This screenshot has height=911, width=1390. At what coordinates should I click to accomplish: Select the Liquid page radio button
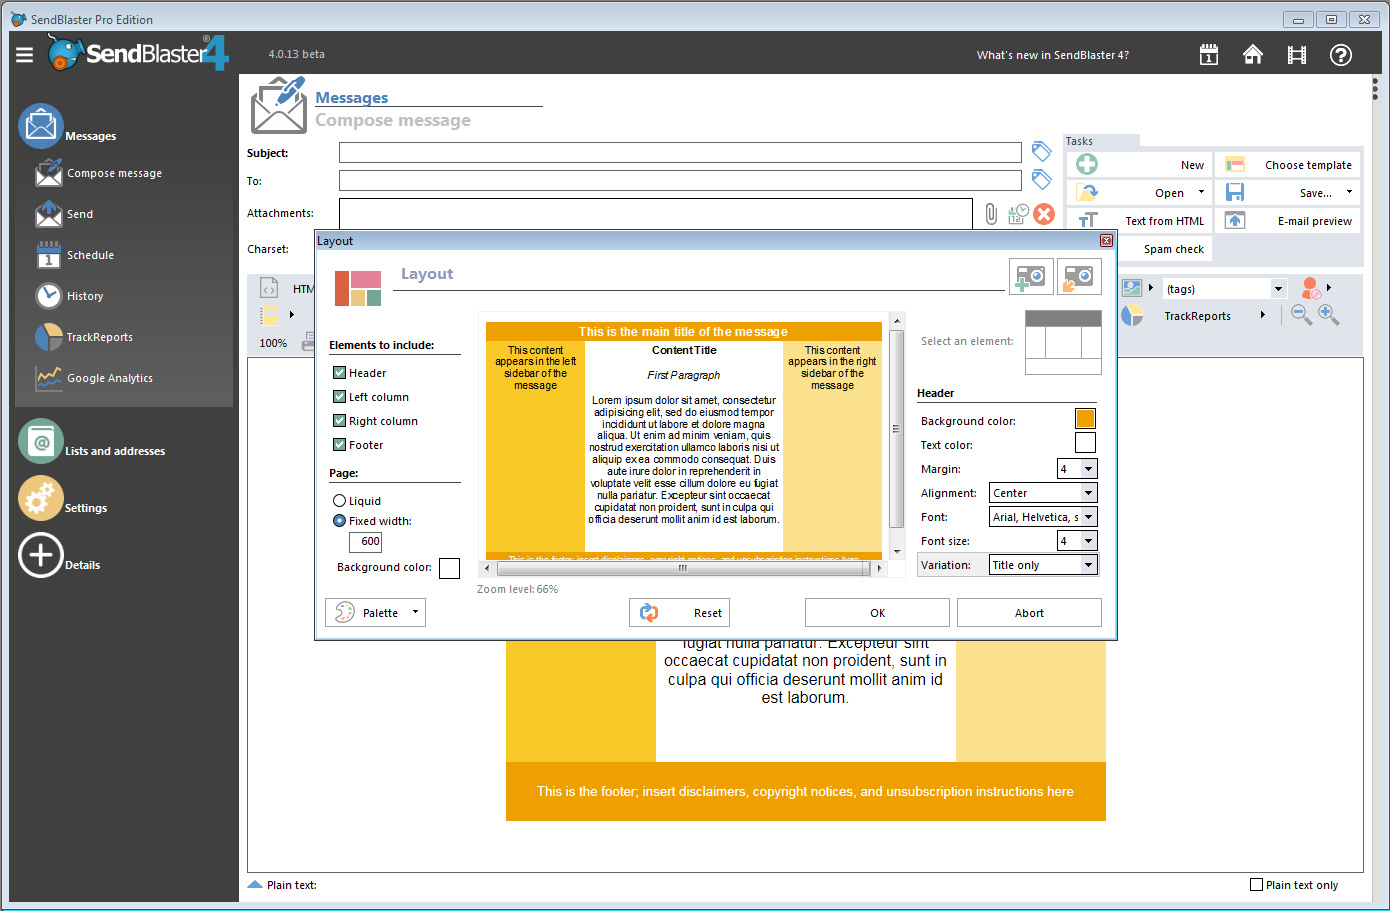(x=340, y=501)
